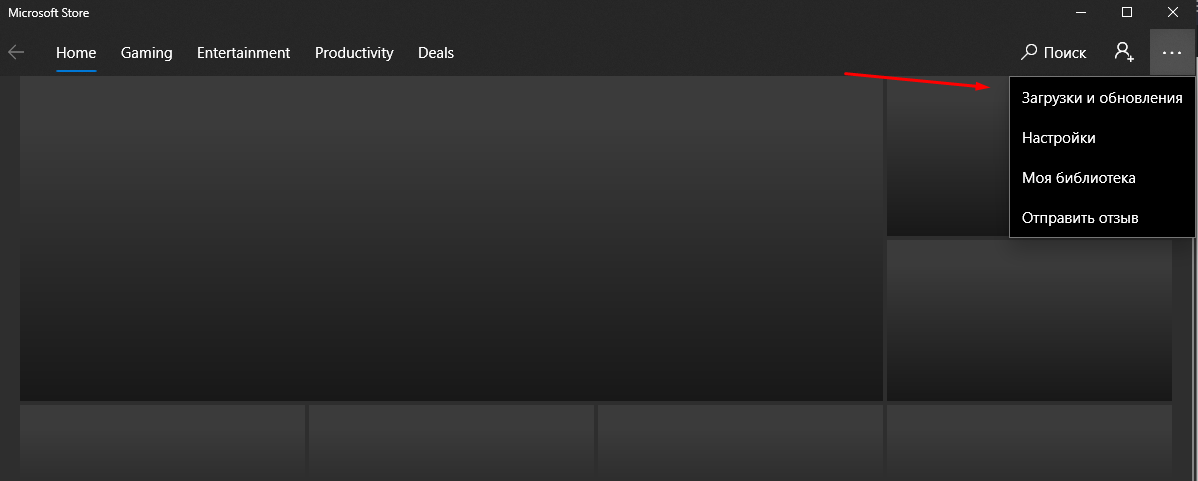Select Моя библиотека in the menu
This screenshot has width=1198, height=481.
click(1079, 178)
